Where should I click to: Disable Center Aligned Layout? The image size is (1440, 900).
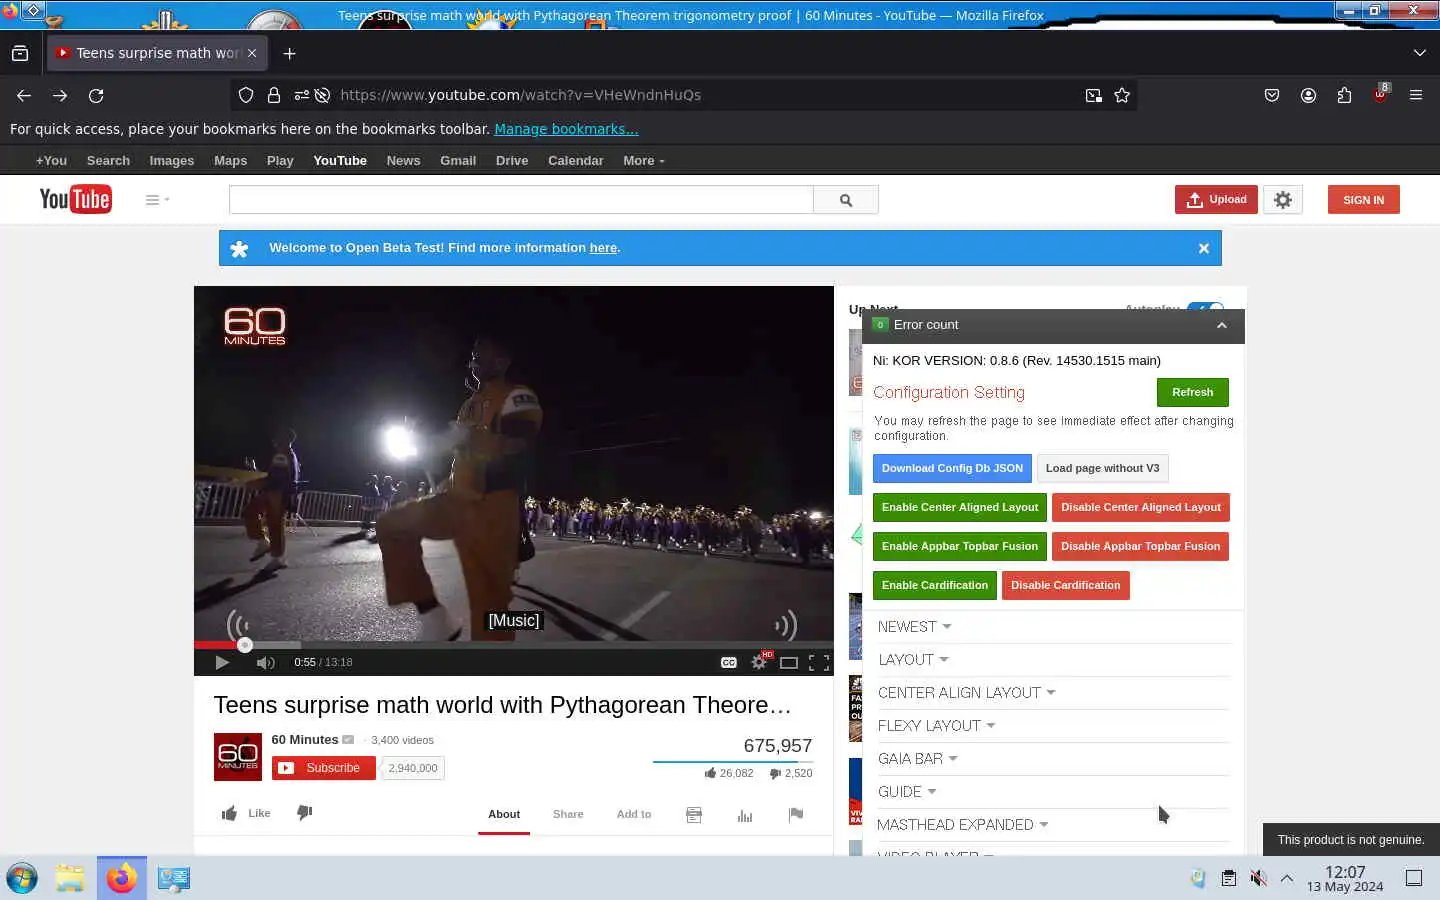pos(1141,508)
